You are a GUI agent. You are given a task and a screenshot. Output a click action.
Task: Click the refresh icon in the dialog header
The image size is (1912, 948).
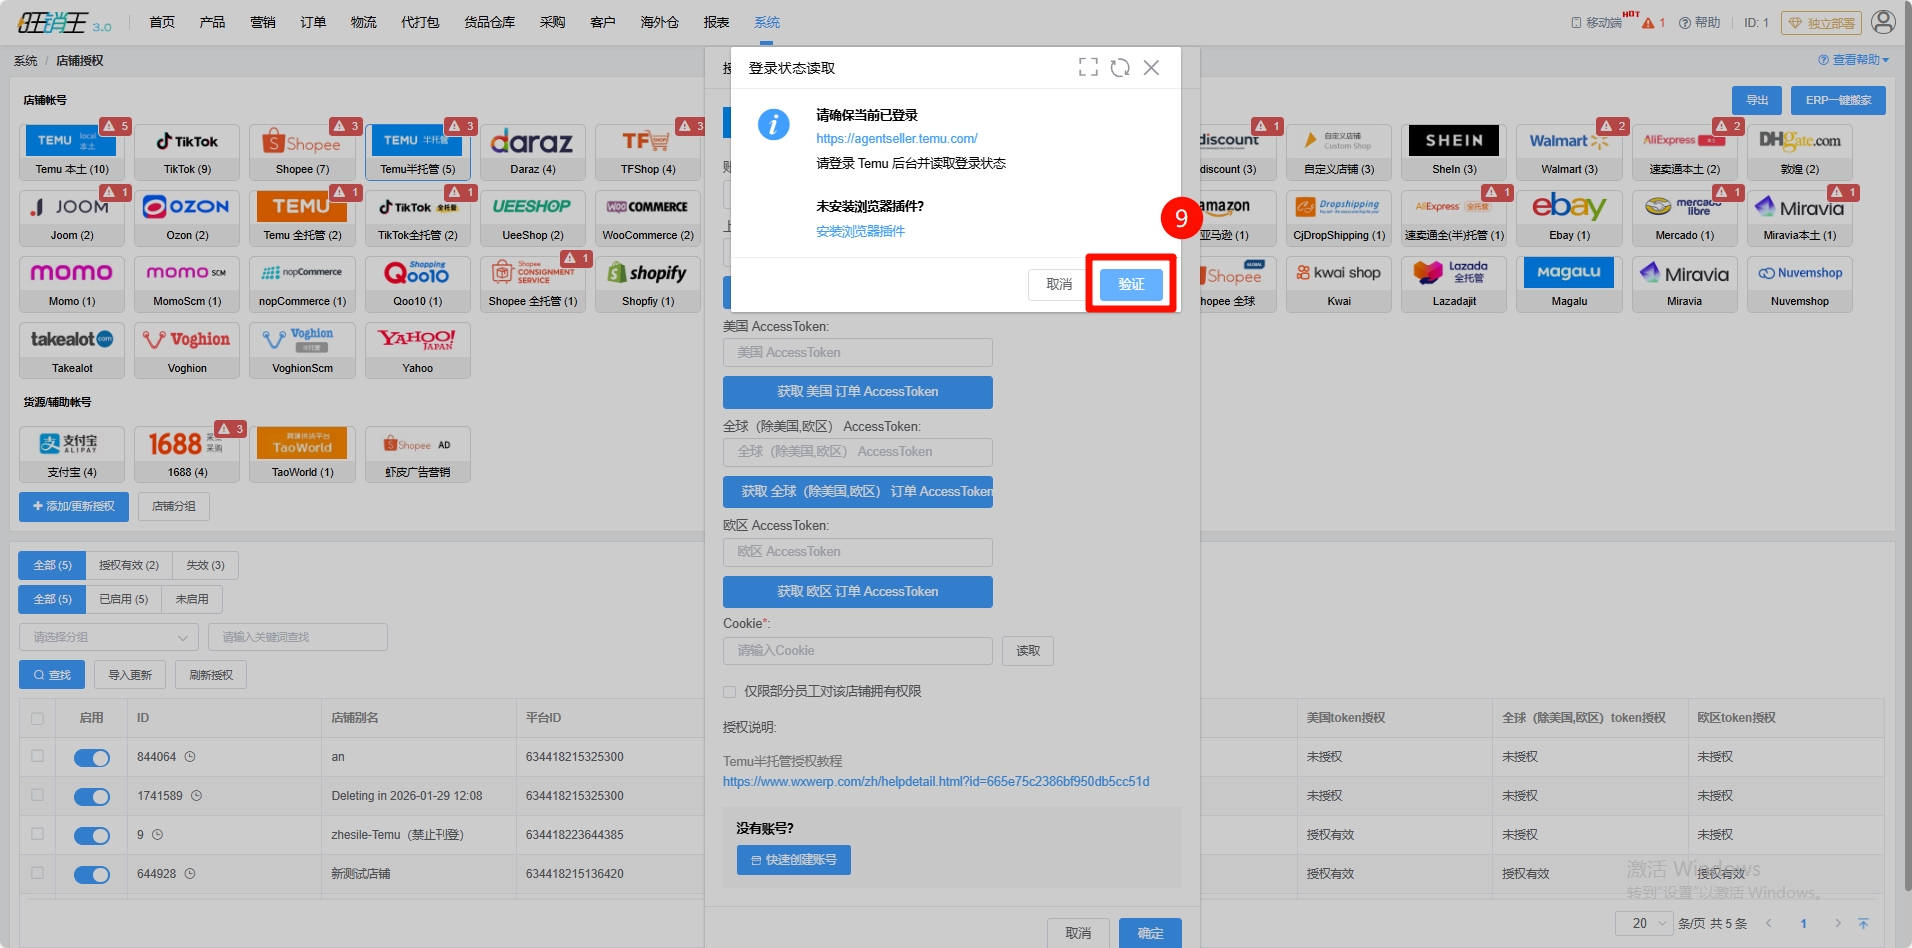[1120, 67]
